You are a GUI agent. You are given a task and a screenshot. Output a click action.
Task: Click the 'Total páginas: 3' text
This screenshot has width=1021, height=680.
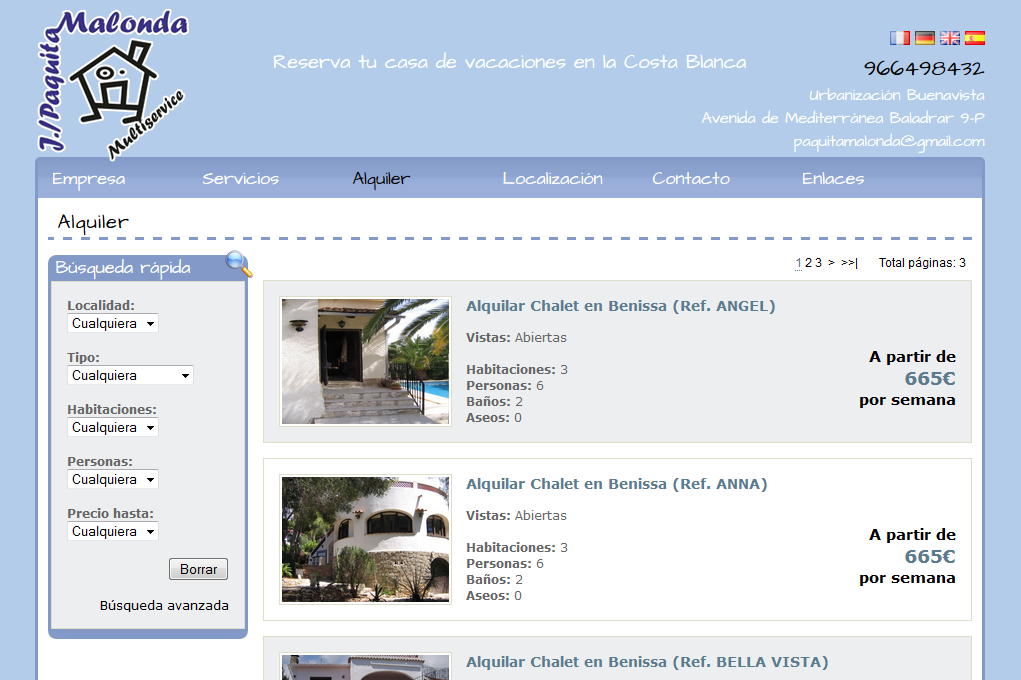[x=922, y=263]
